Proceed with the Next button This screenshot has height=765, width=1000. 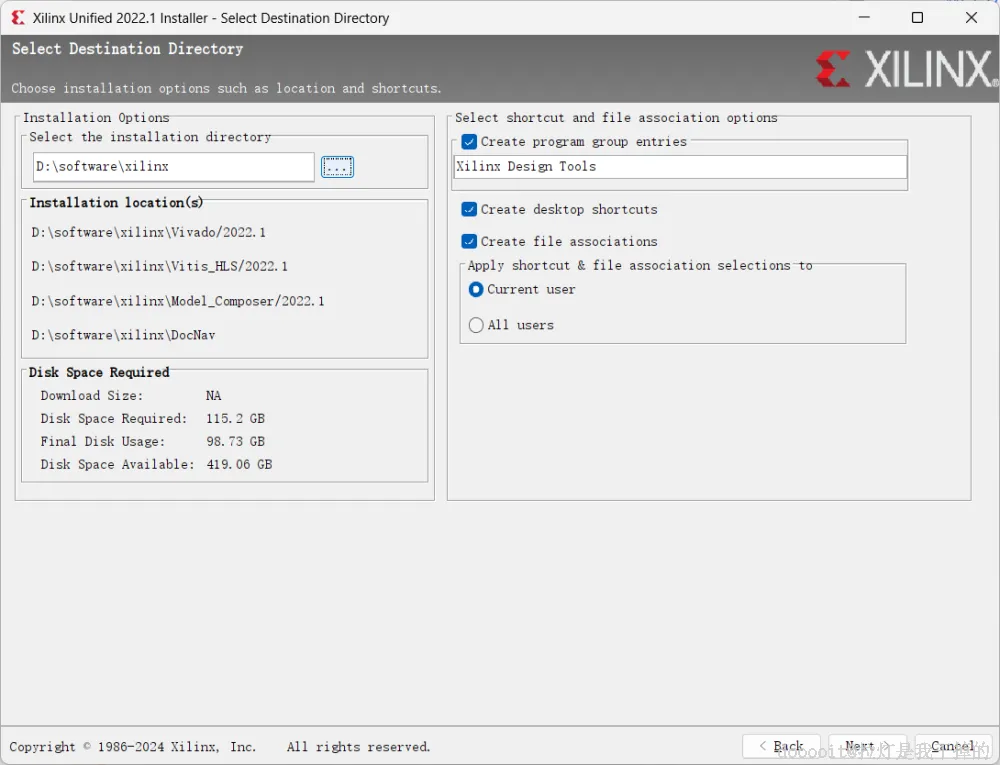867,747
